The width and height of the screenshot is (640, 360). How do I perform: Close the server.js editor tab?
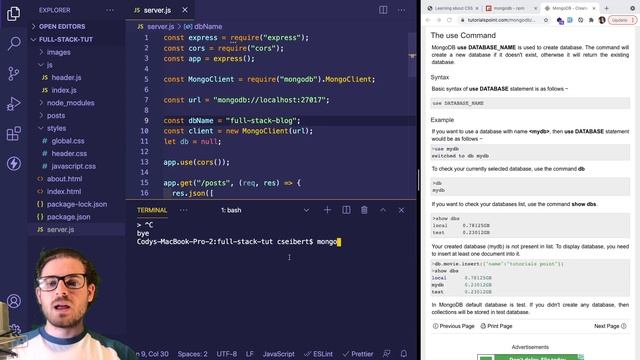[185, 10]
